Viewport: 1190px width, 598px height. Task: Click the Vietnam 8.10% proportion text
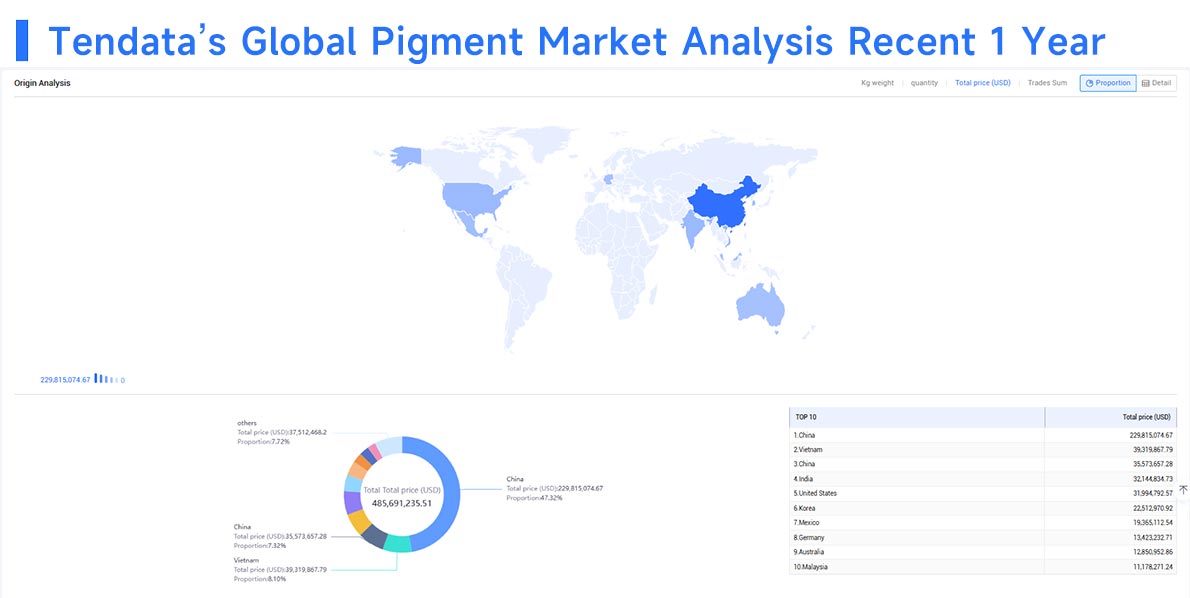pos(260,579)
